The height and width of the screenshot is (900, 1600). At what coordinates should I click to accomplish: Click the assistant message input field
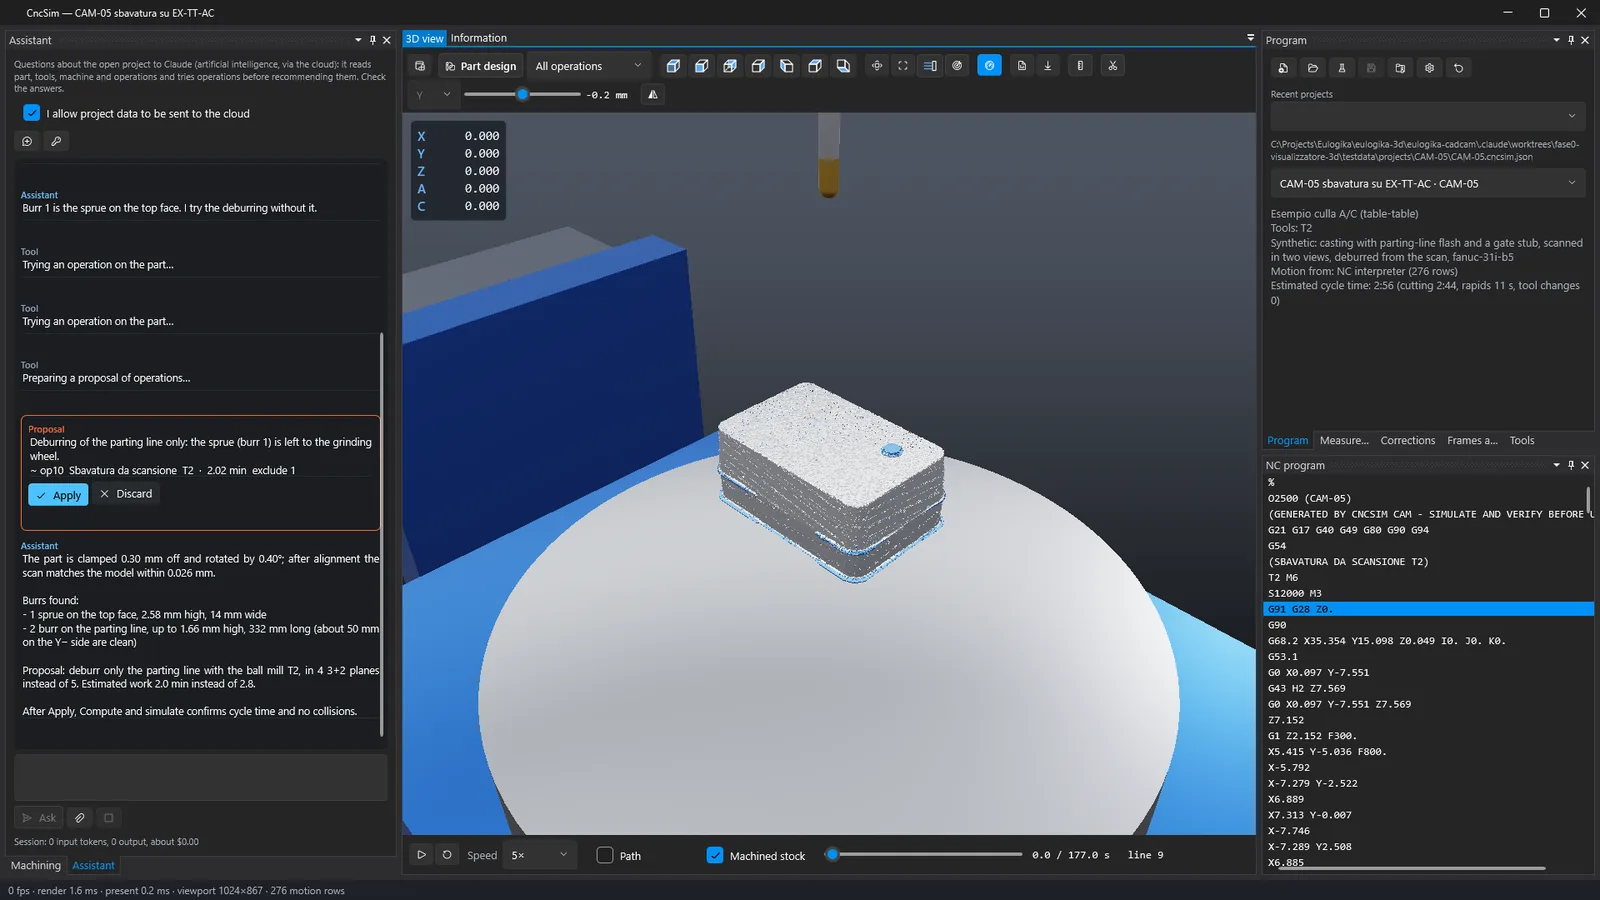pos(200,777)
